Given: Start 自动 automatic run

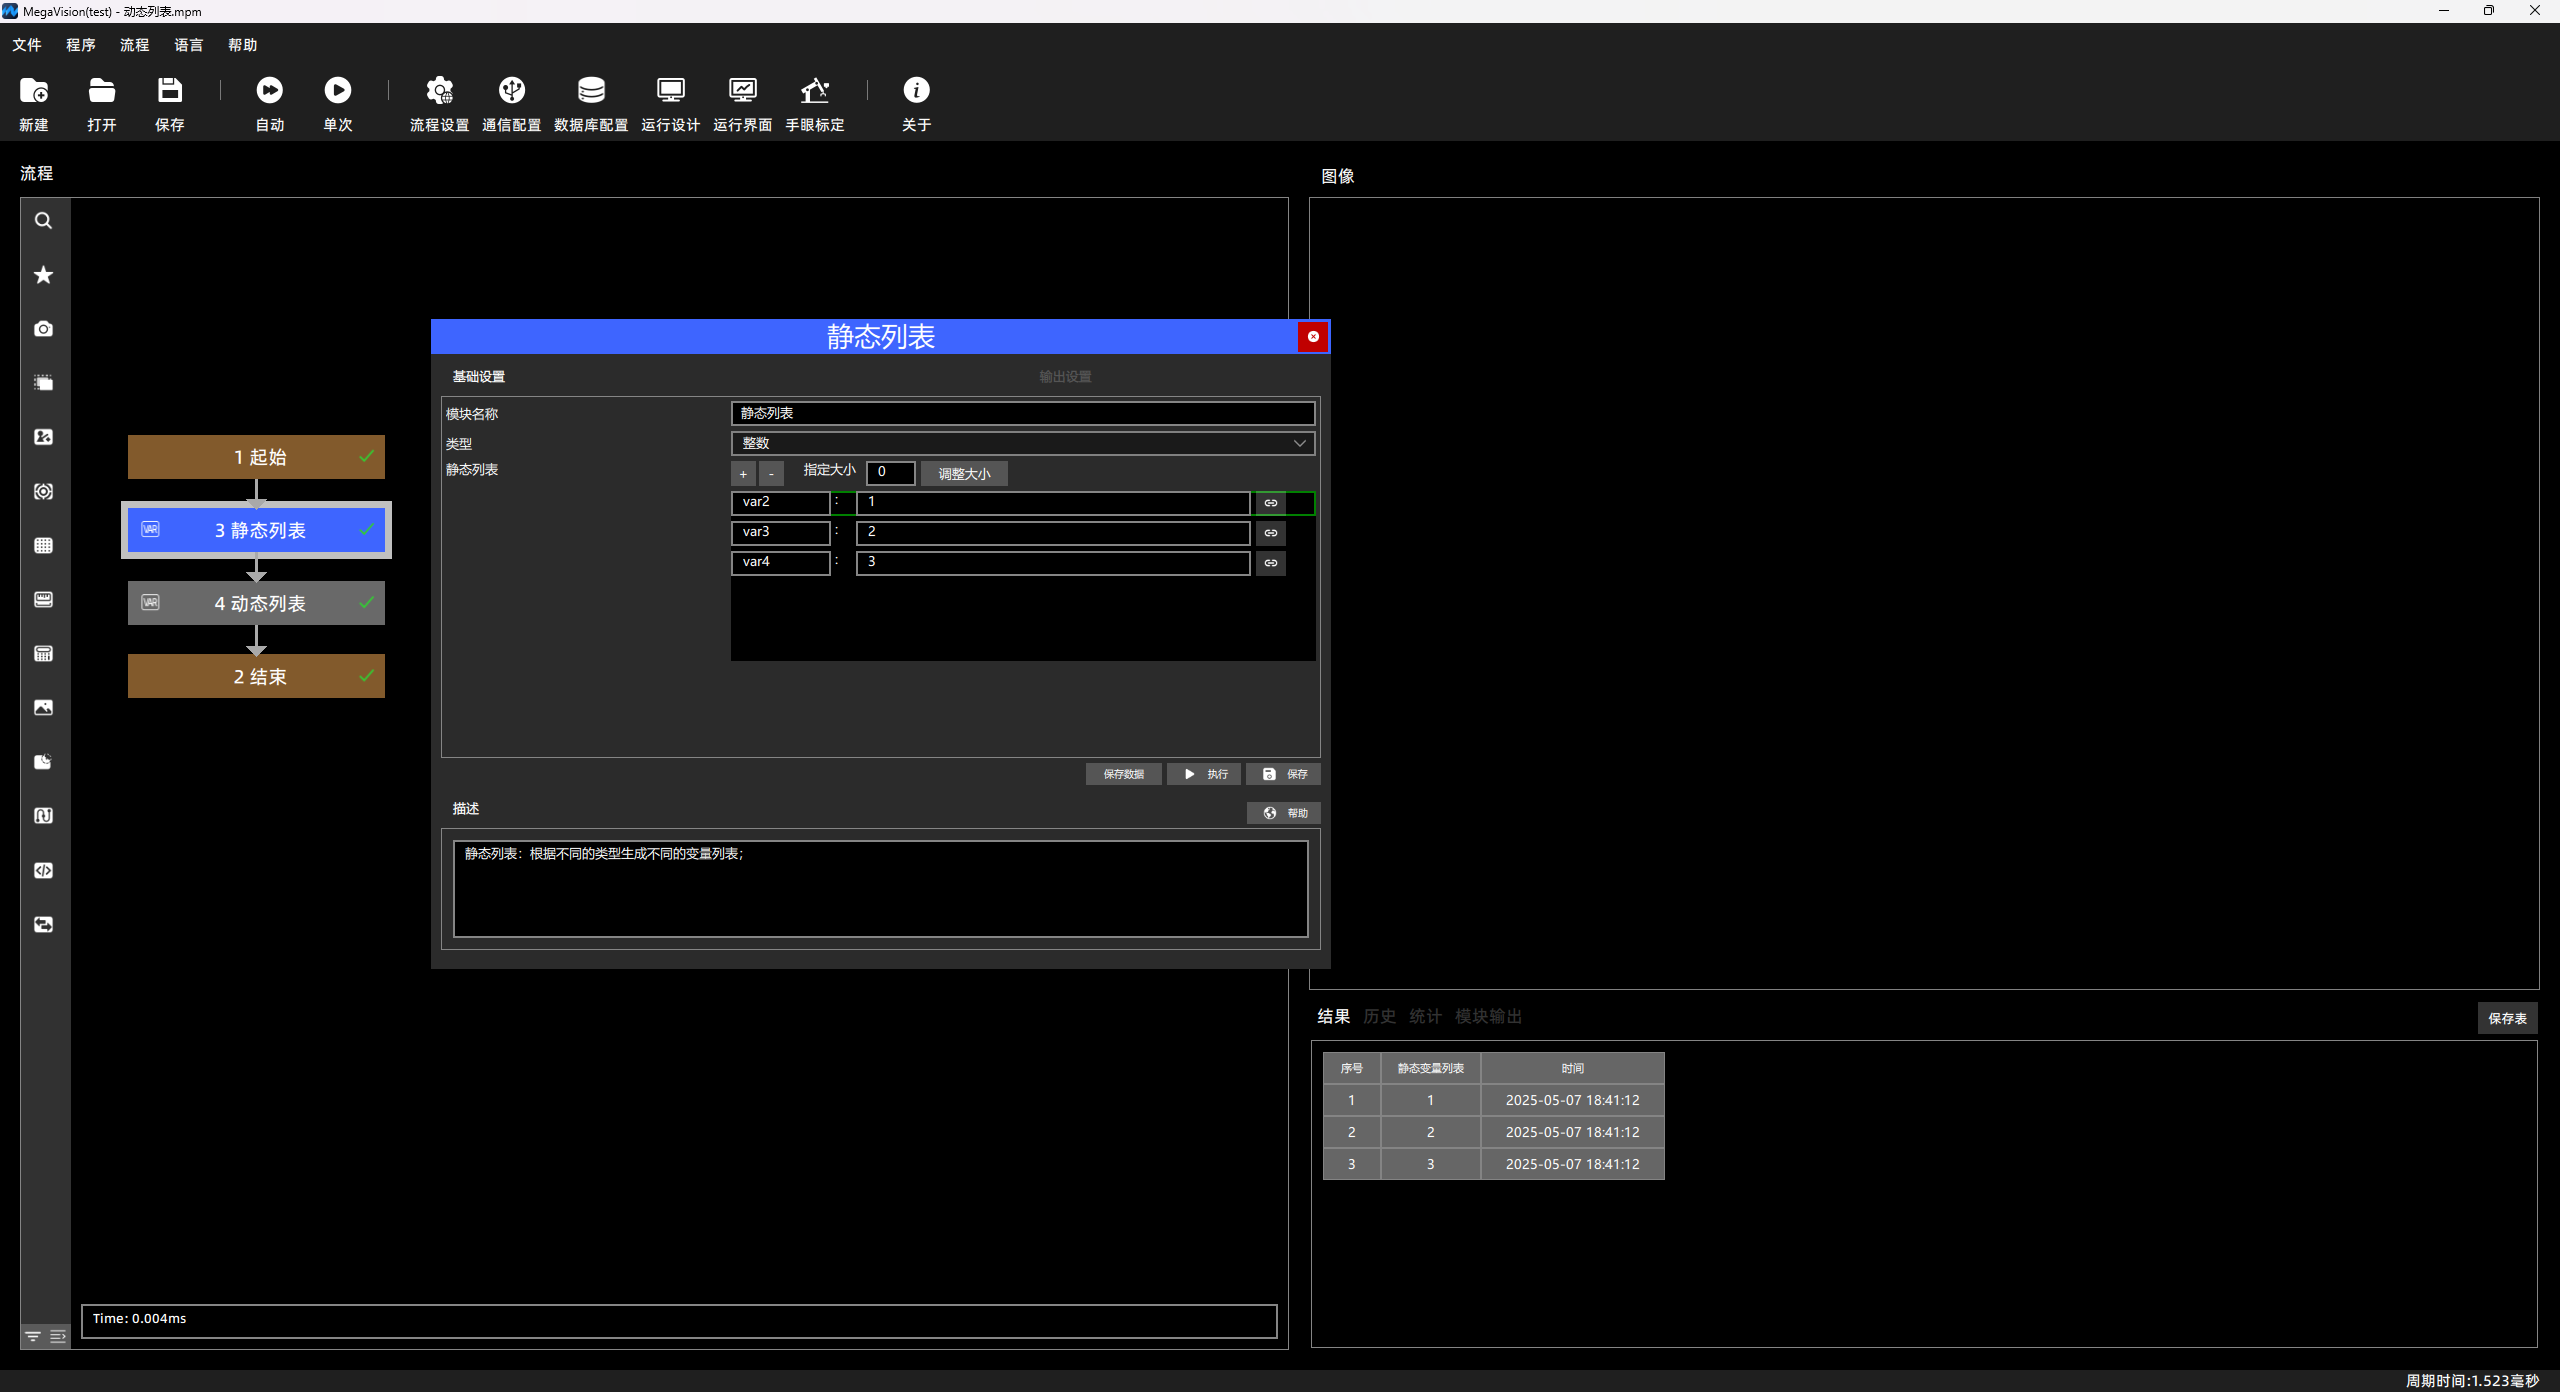Looking at the screenshot, I should pyautogui.click(x=270, y=104).
